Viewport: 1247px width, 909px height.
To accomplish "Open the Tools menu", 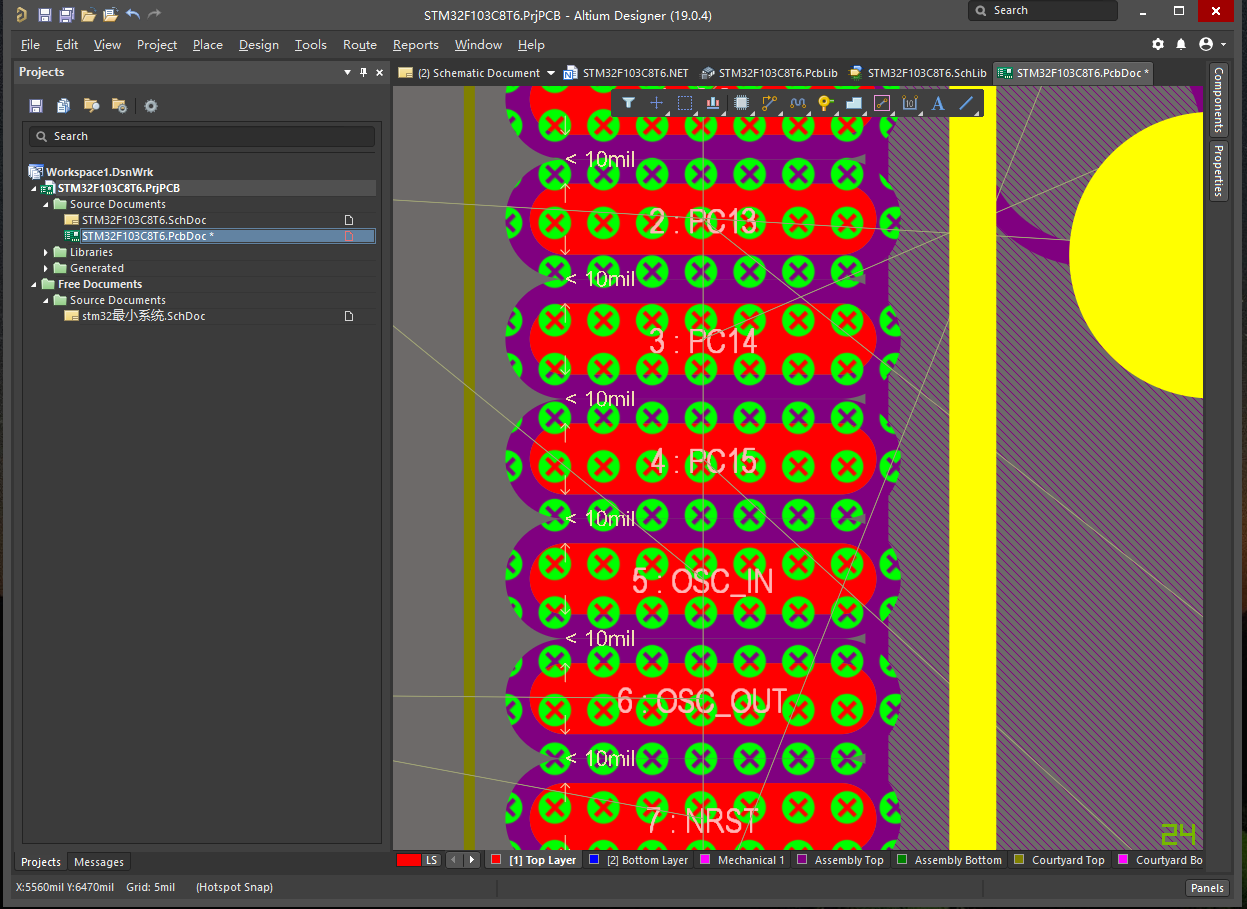I will point(311,45).
